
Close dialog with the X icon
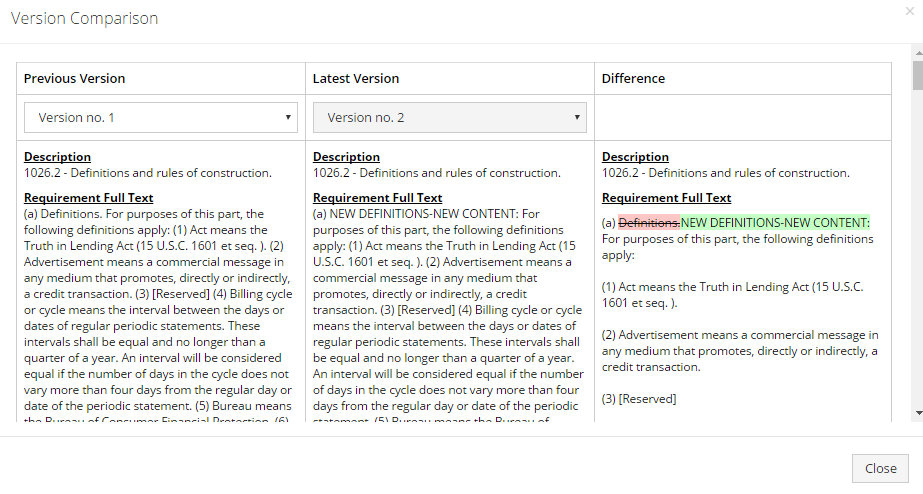[909, 11]
